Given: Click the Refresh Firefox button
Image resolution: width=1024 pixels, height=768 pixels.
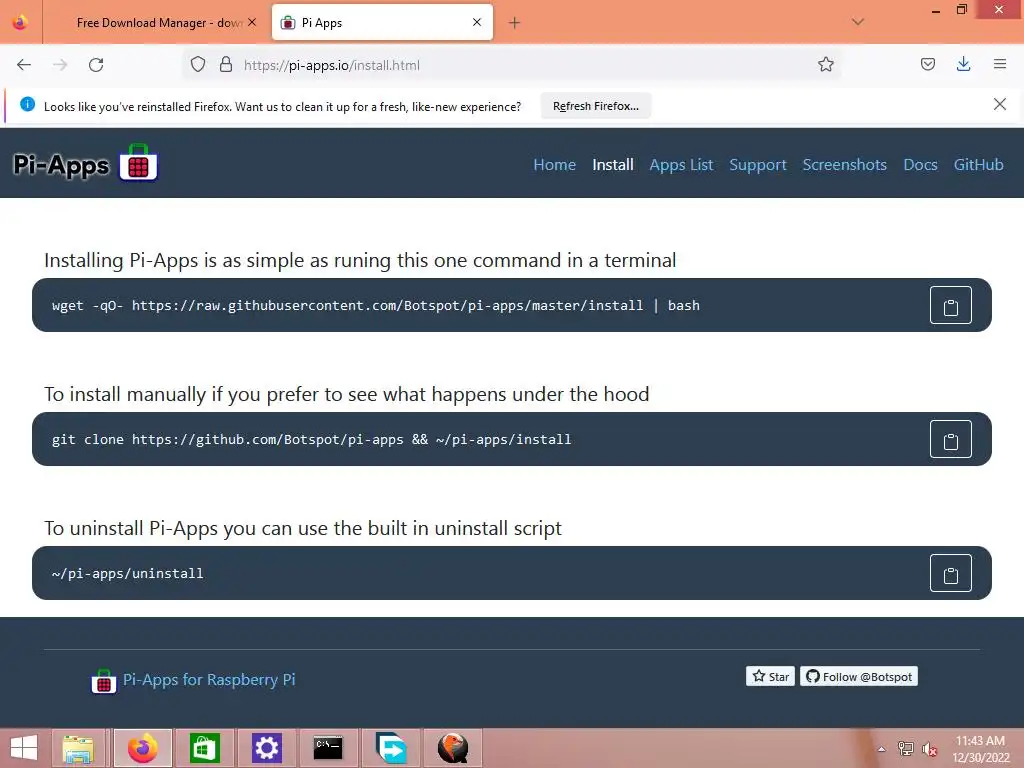Looking at the screenshot, I should click(x=596, y=106).
